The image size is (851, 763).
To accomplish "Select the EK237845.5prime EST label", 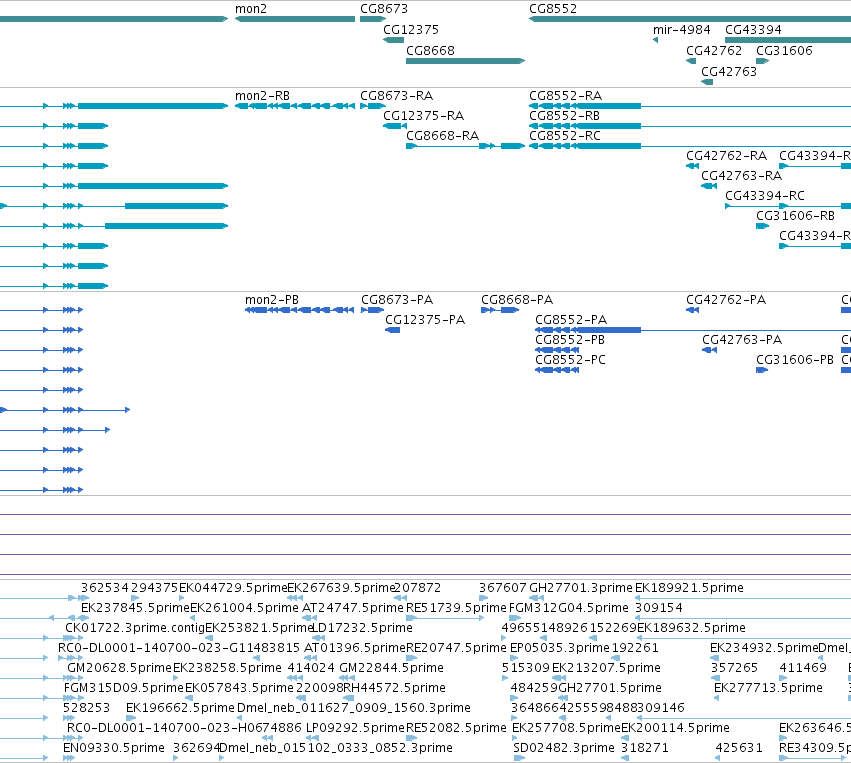I will coord(135,608).
